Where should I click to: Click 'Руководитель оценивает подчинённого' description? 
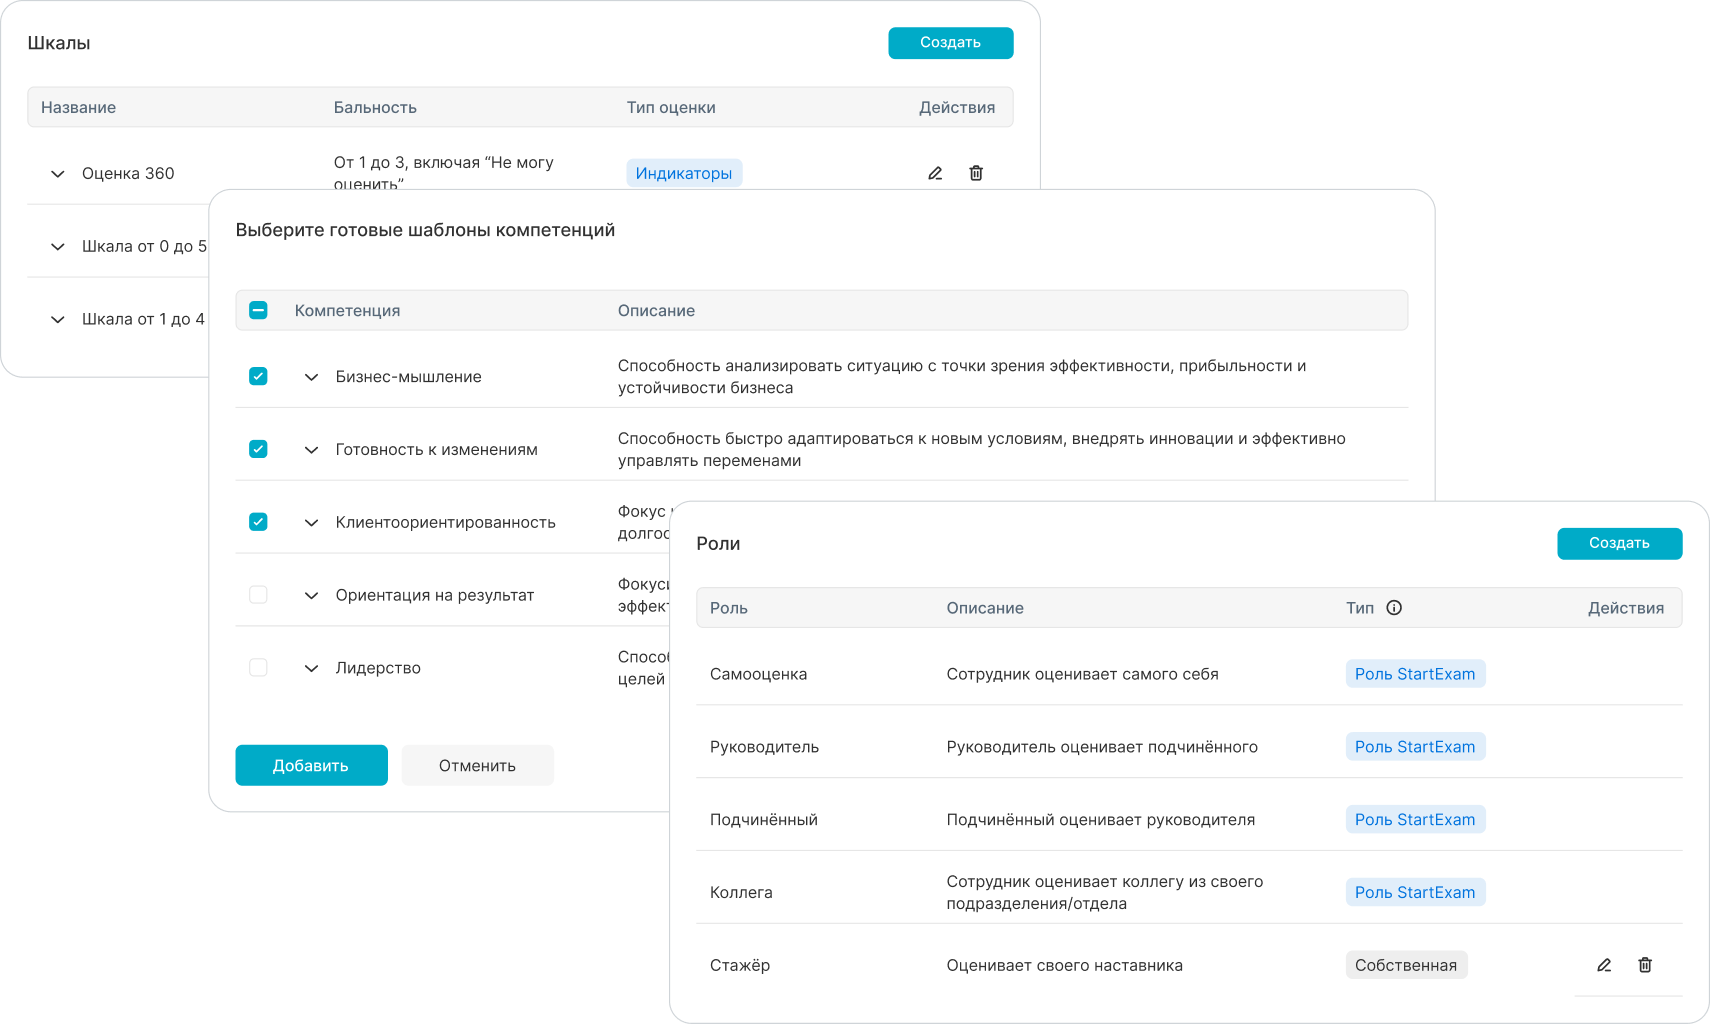pyautogui.click(x=1102, y=747)
